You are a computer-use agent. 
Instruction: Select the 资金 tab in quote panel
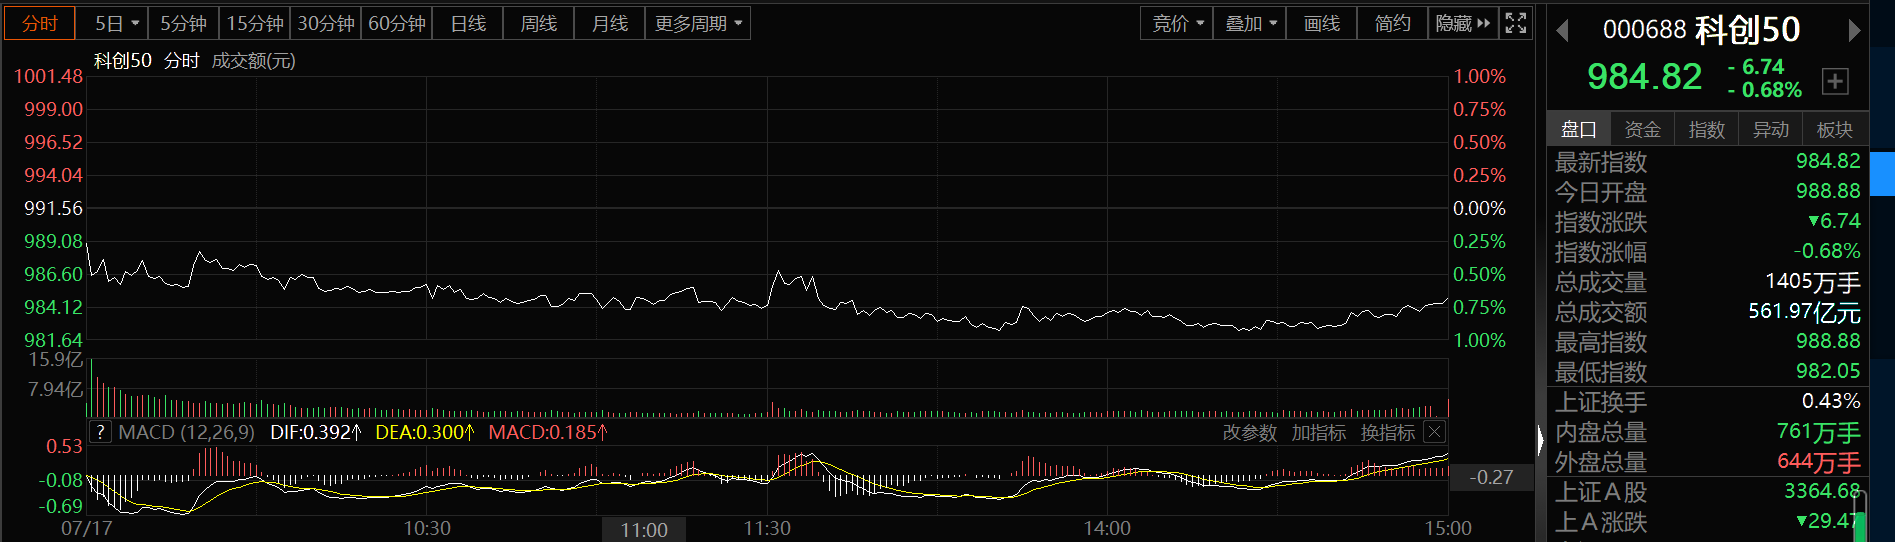point(1642,129)
